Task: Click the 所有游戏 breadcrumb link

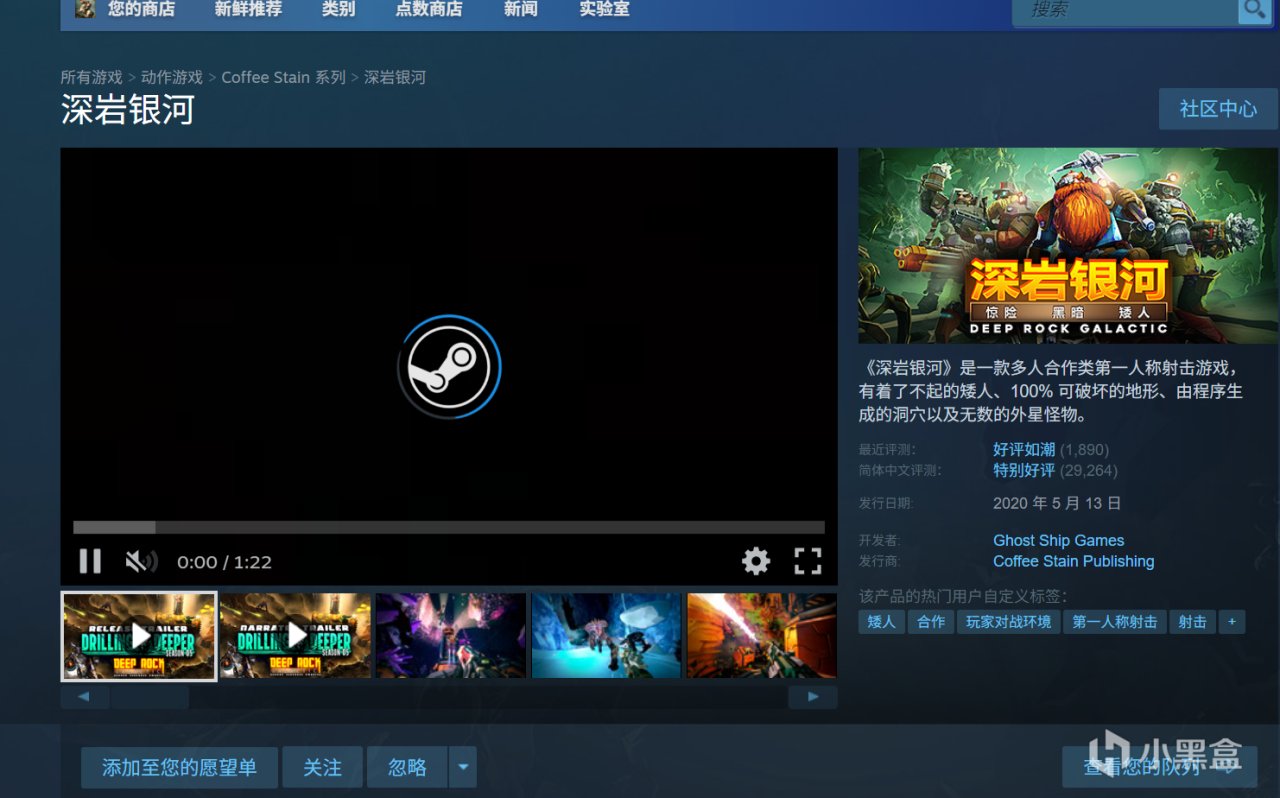Action: click(91, 77)
